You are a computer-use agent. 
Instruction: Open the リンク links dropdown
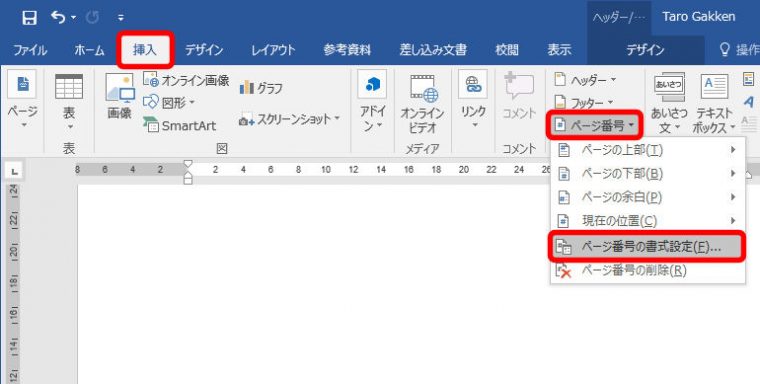(x=473, y=100)
